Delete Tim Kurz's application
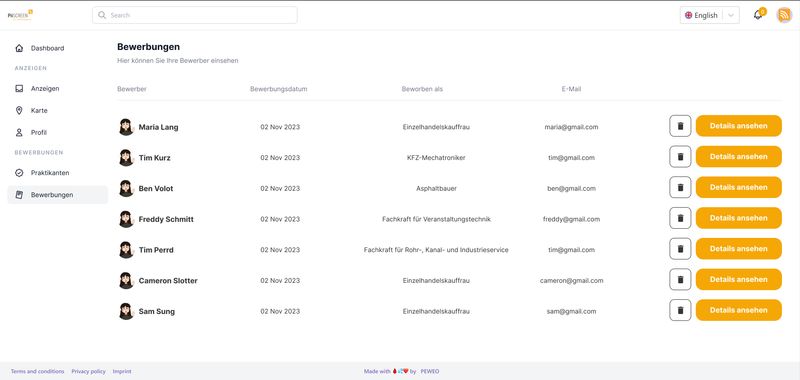 coord(680,157)
